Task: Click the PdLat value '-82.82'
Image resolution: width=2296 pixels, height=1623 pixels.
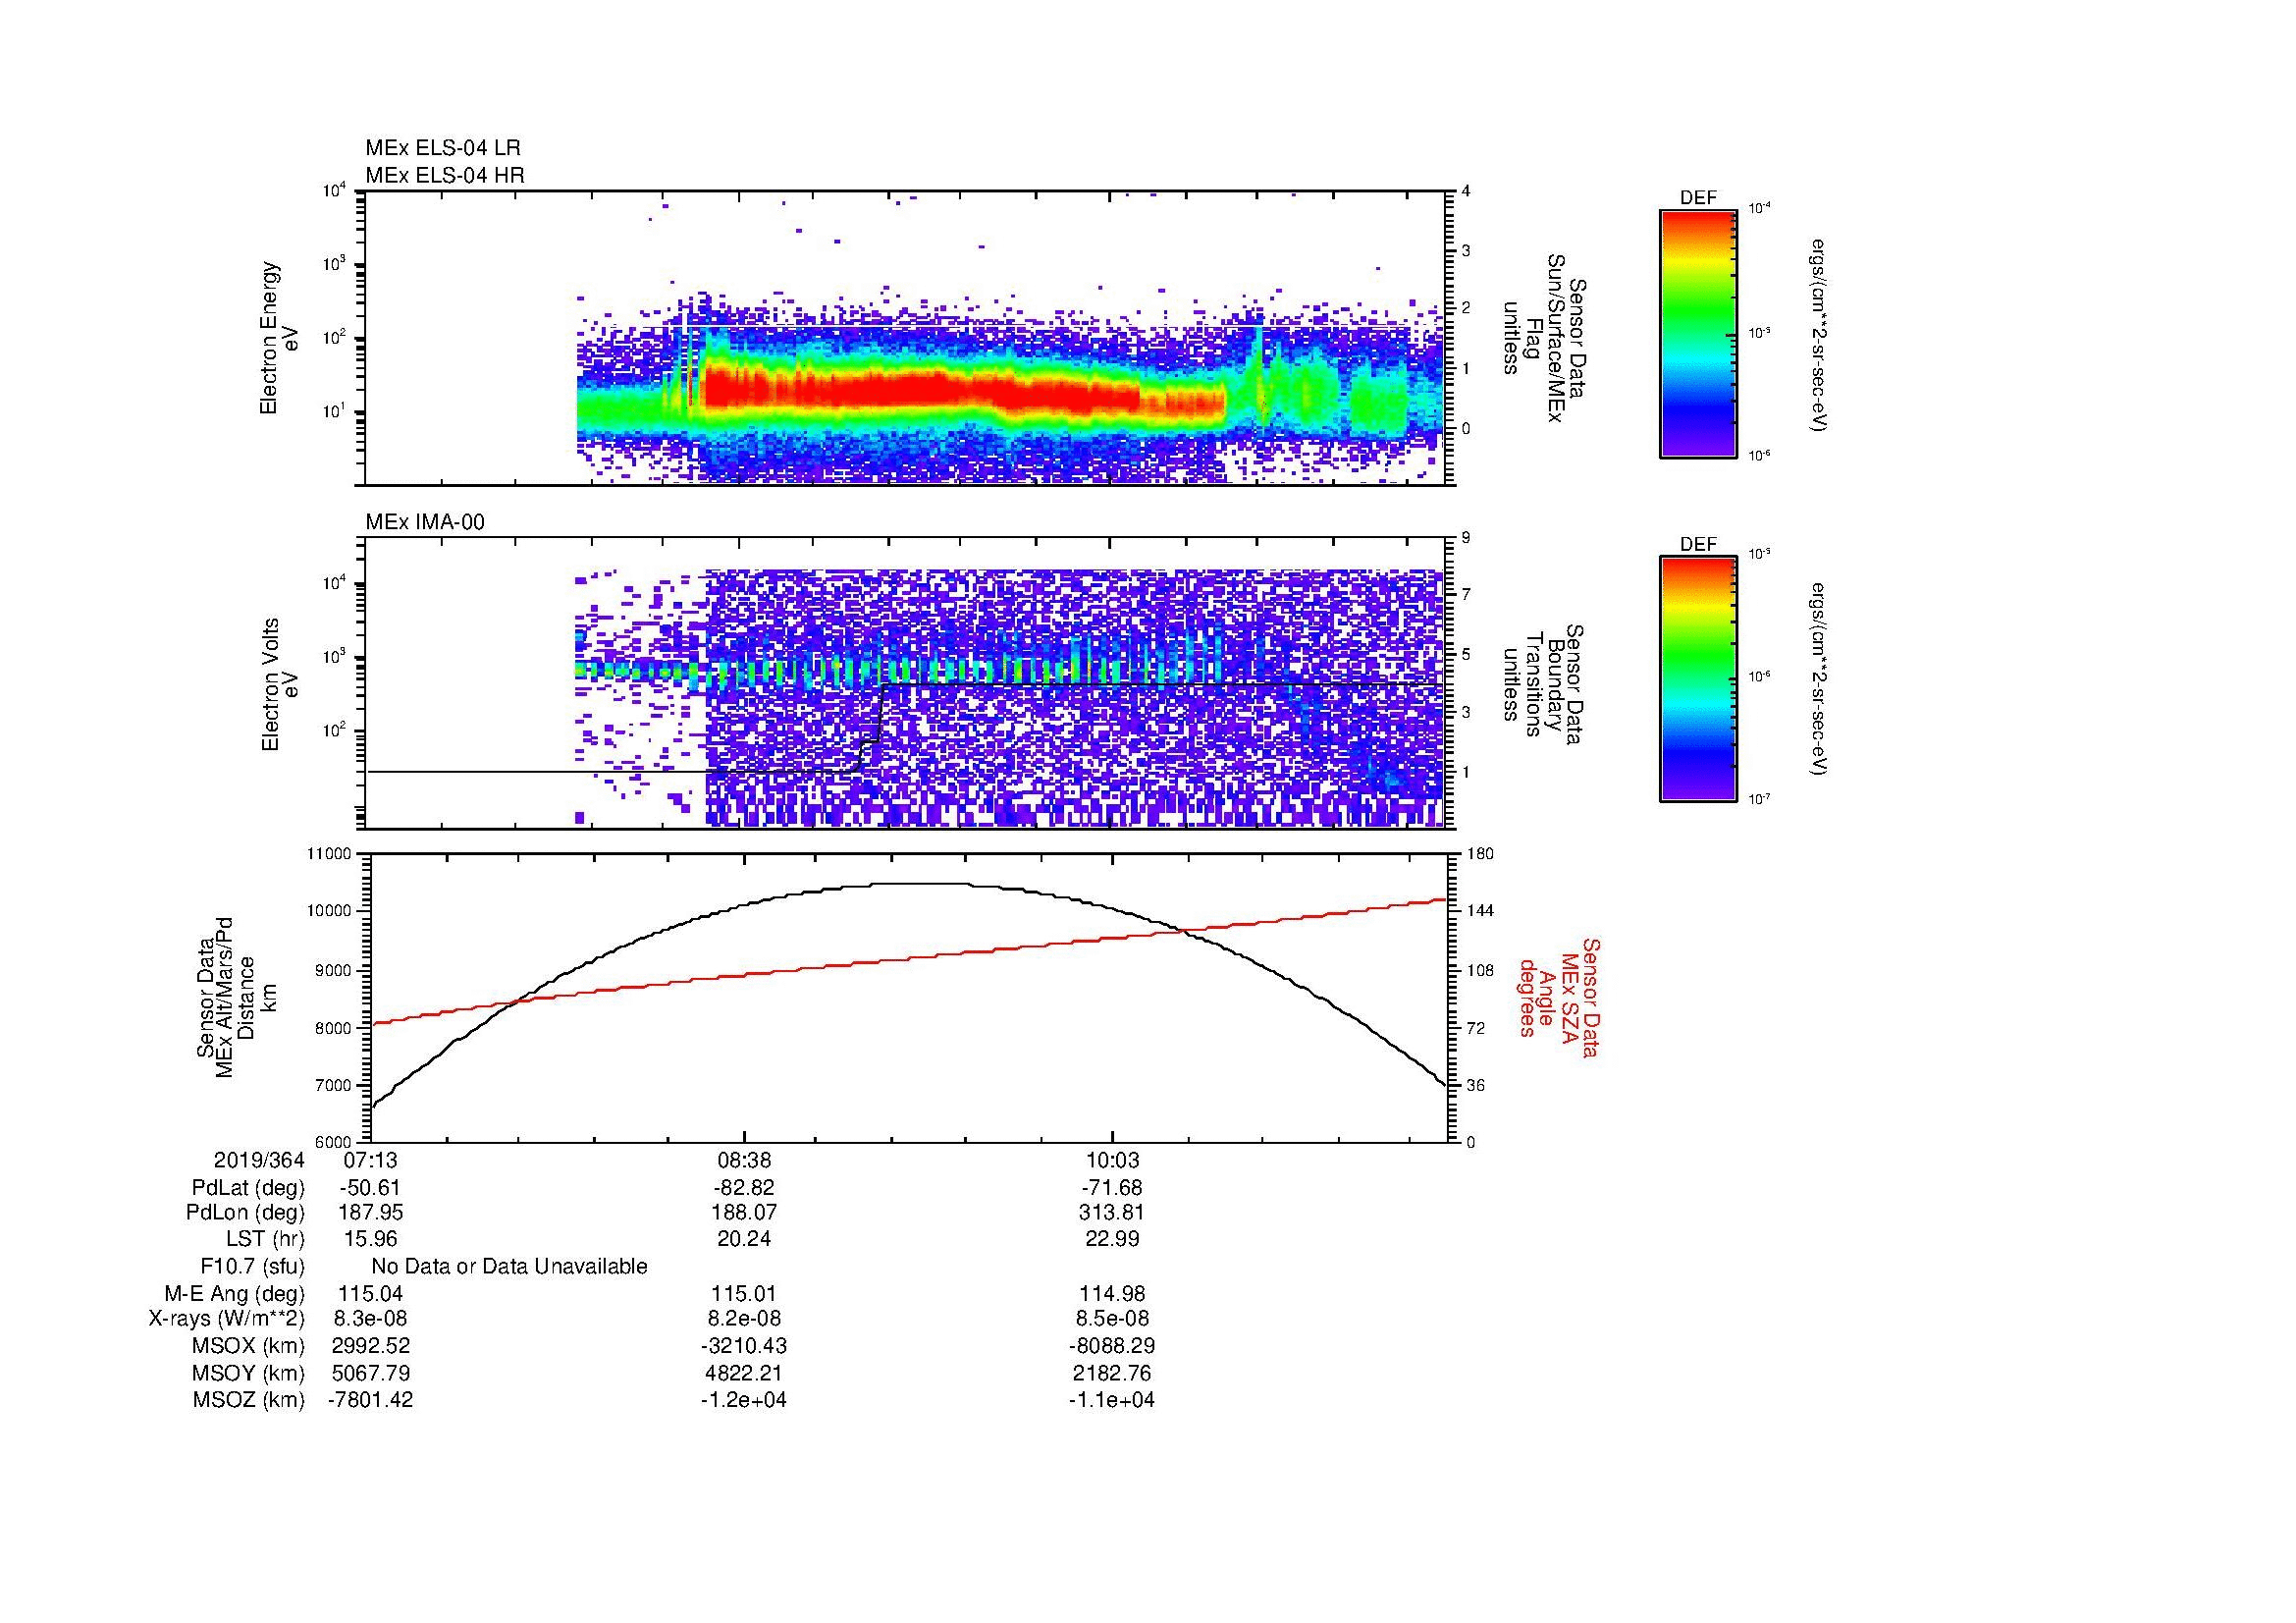Action: pos(744,1188)
